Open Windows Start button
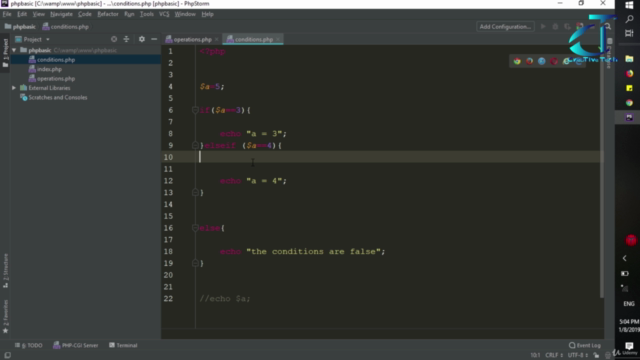This screenshot has height=360, width=640. pos(629,5)
